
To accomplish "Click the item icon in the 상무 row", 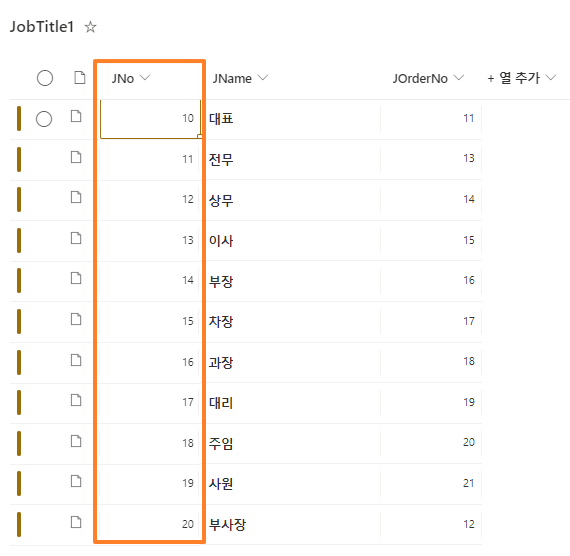I will pos(76,197).
